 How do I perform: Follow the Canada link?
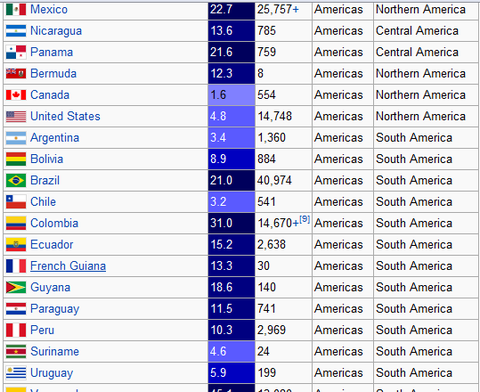[x=50, y=95]
